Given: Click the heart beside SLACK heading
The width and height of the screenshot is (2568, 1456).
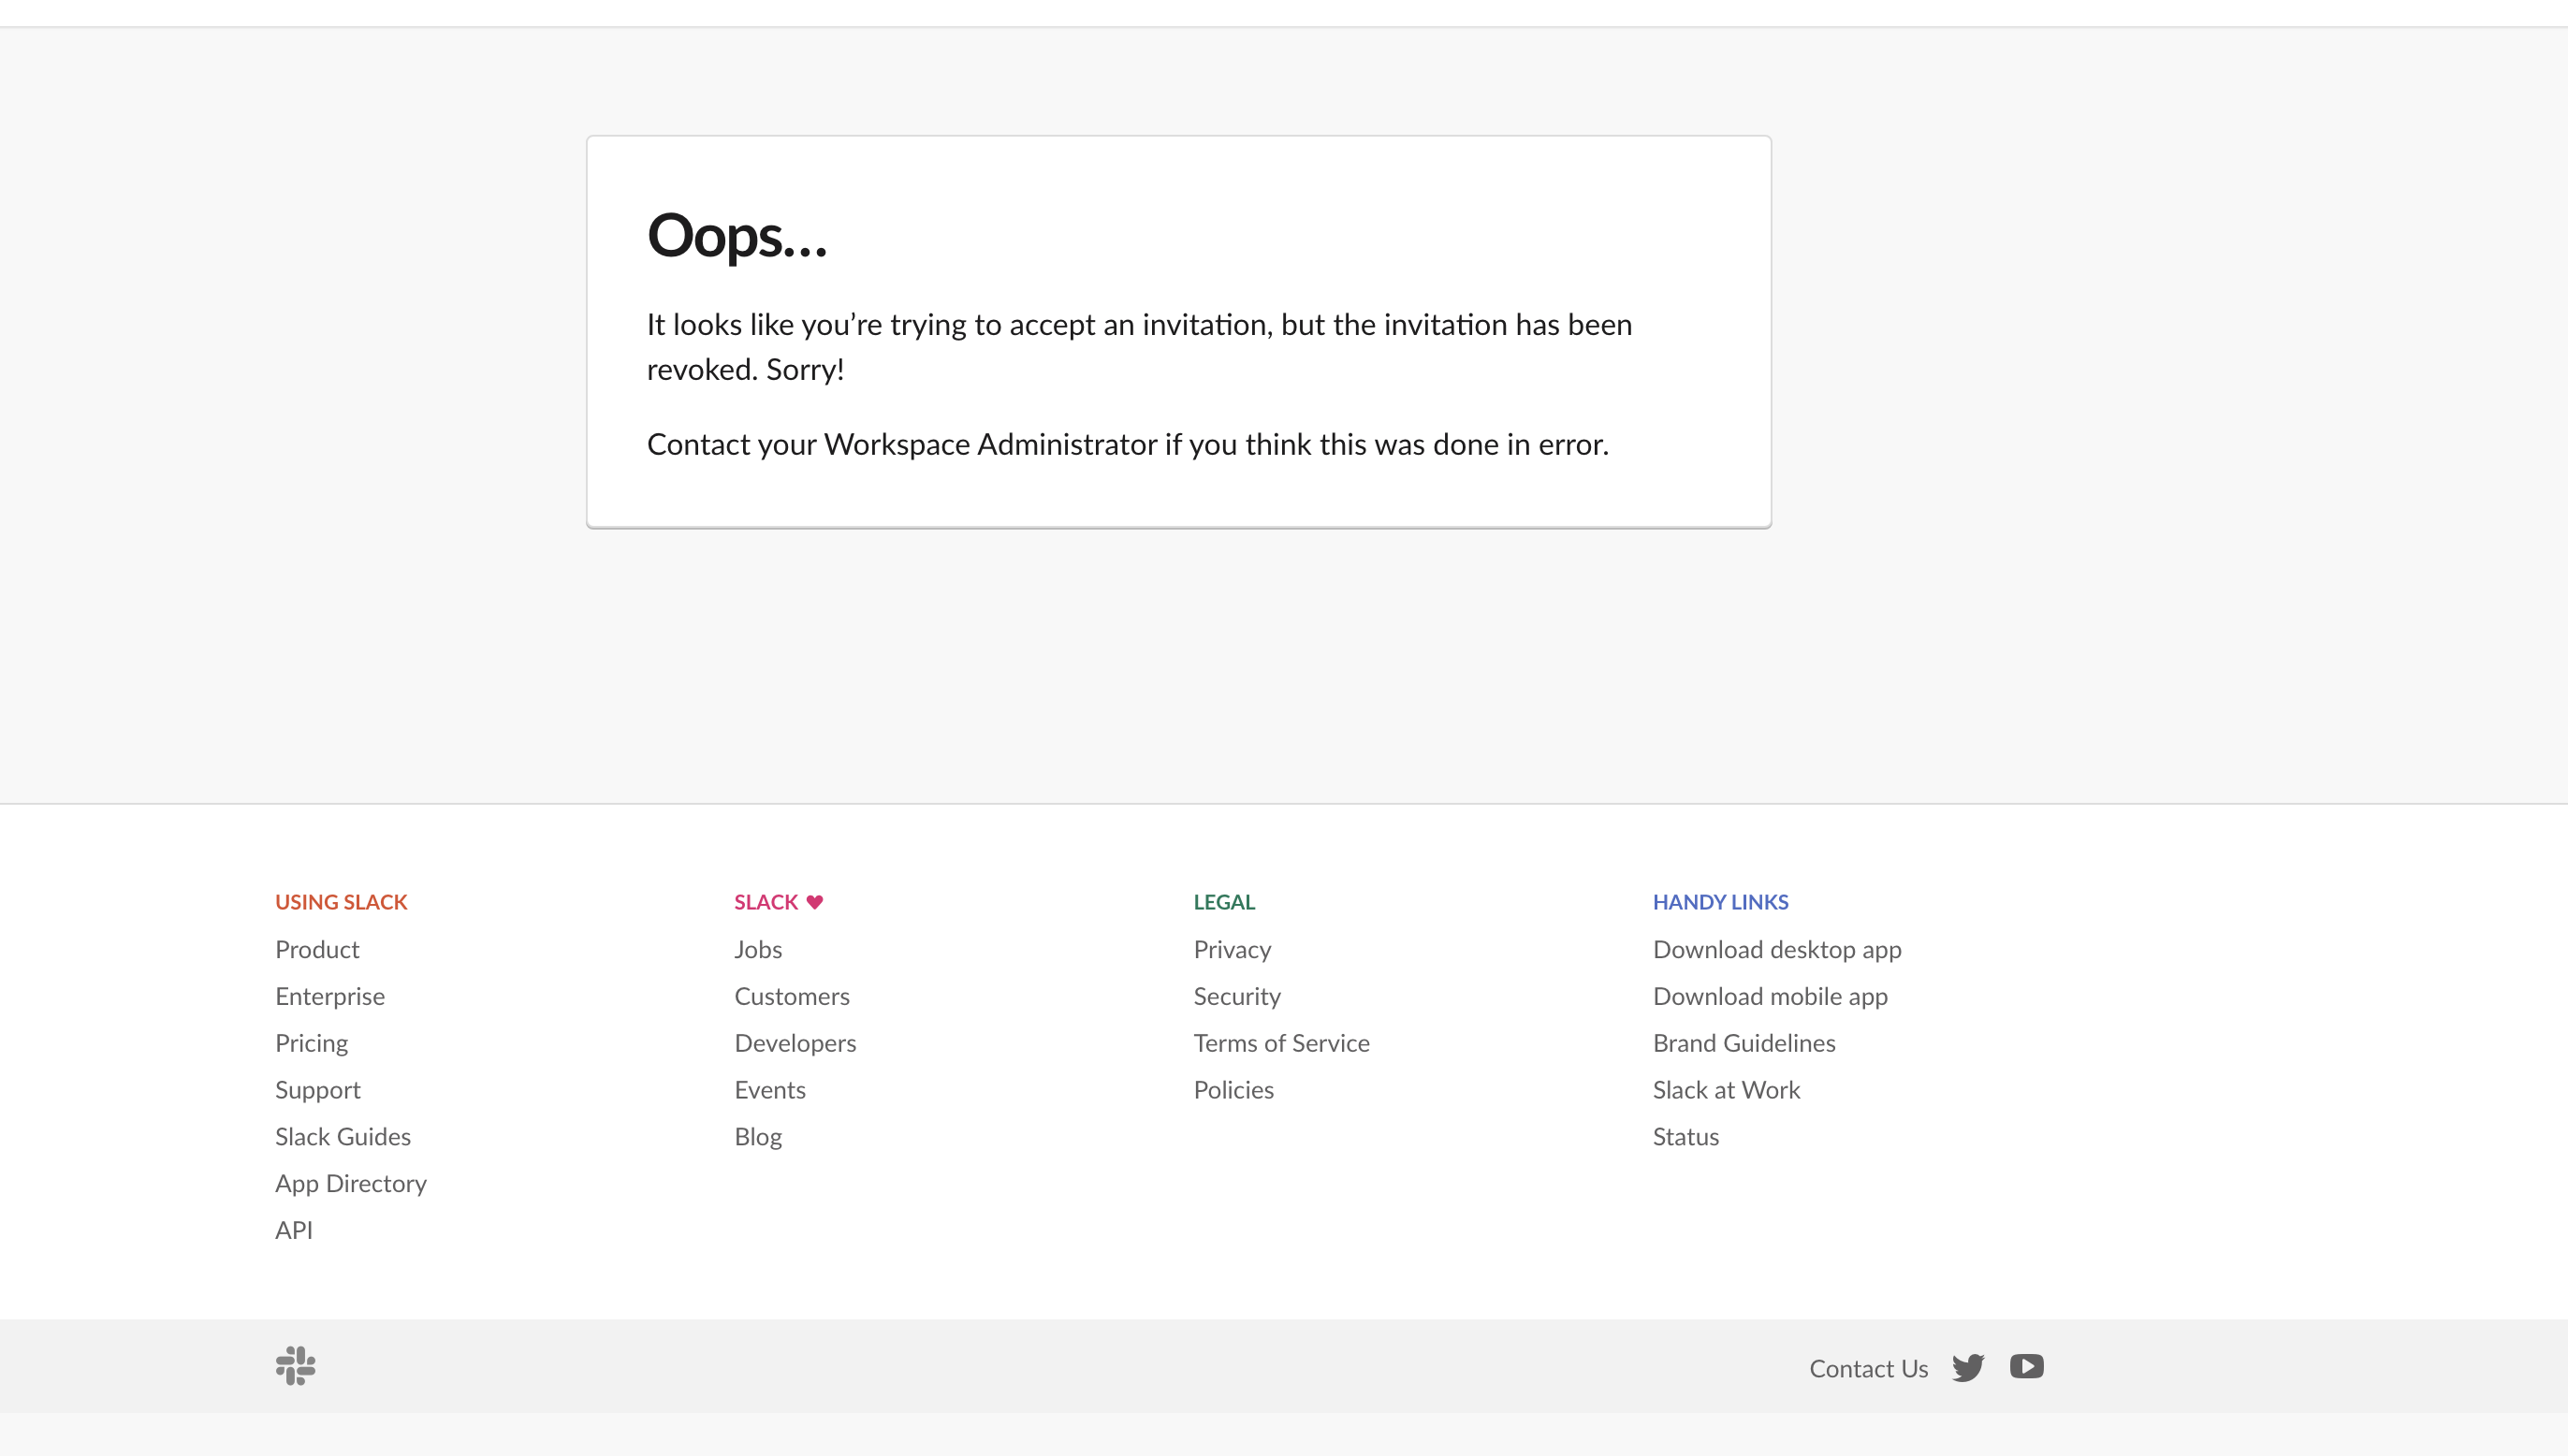Looking at the screenshot, I should (815, 902).
